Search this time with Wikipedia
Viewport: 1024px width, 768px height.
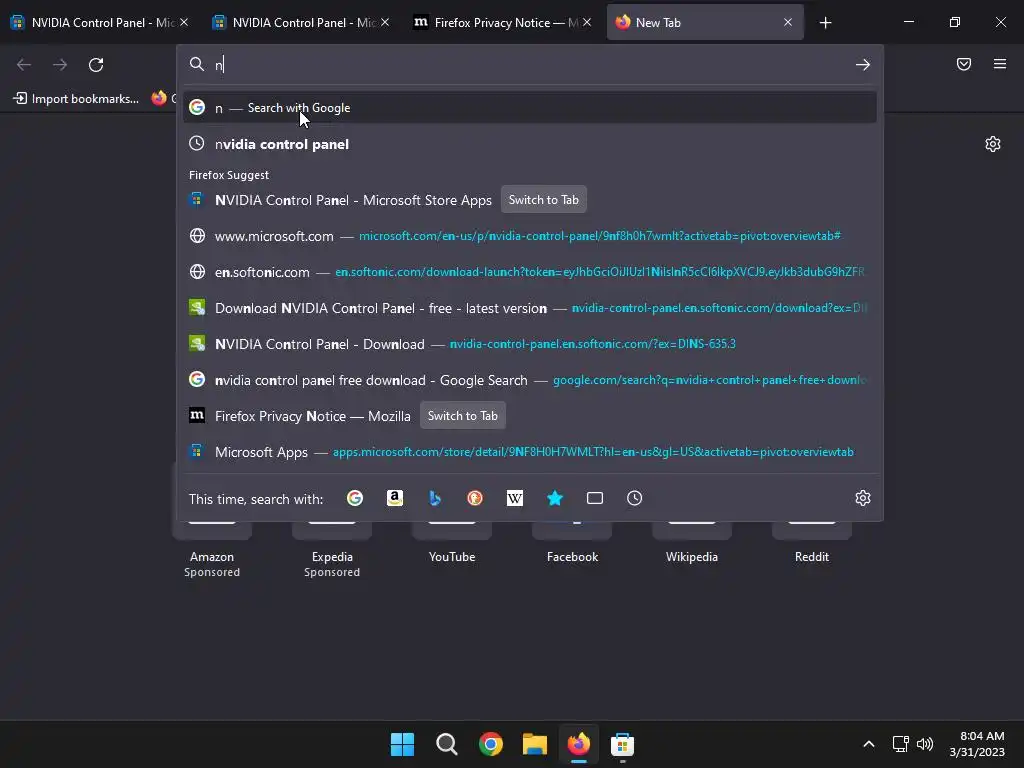515,498
